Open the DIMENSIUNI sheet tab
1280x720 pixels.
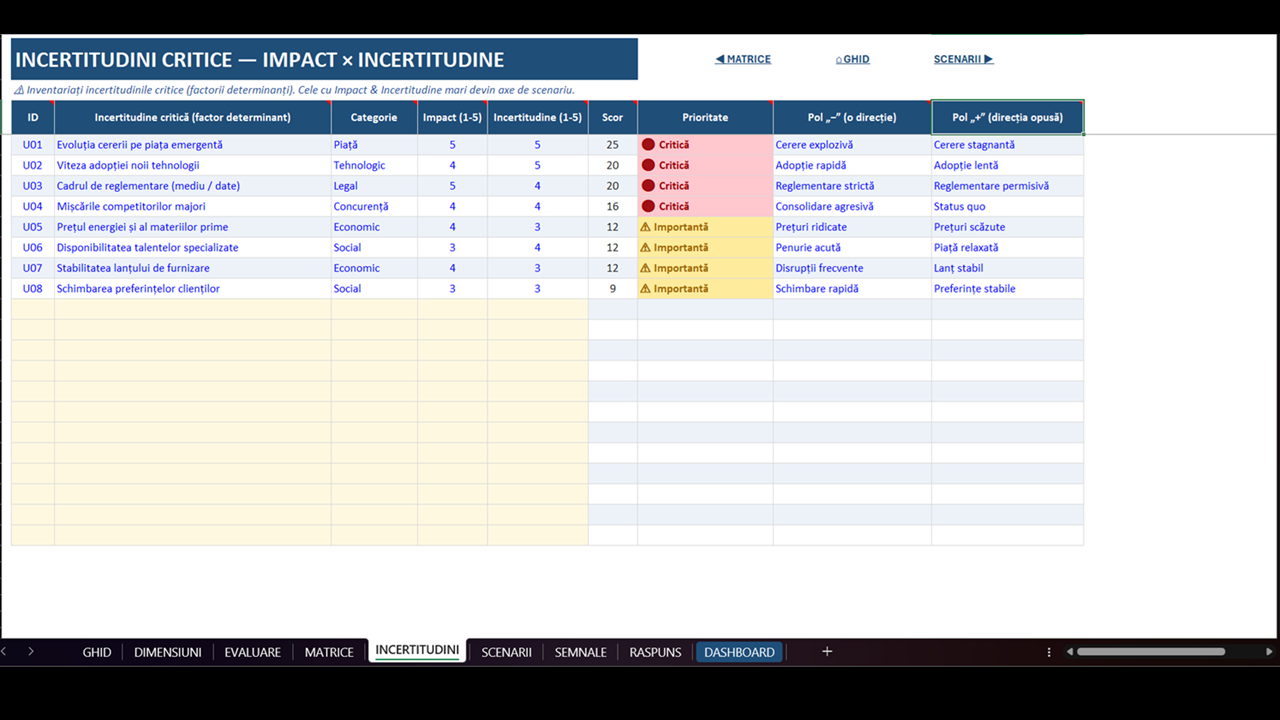(x=168, y=652)
